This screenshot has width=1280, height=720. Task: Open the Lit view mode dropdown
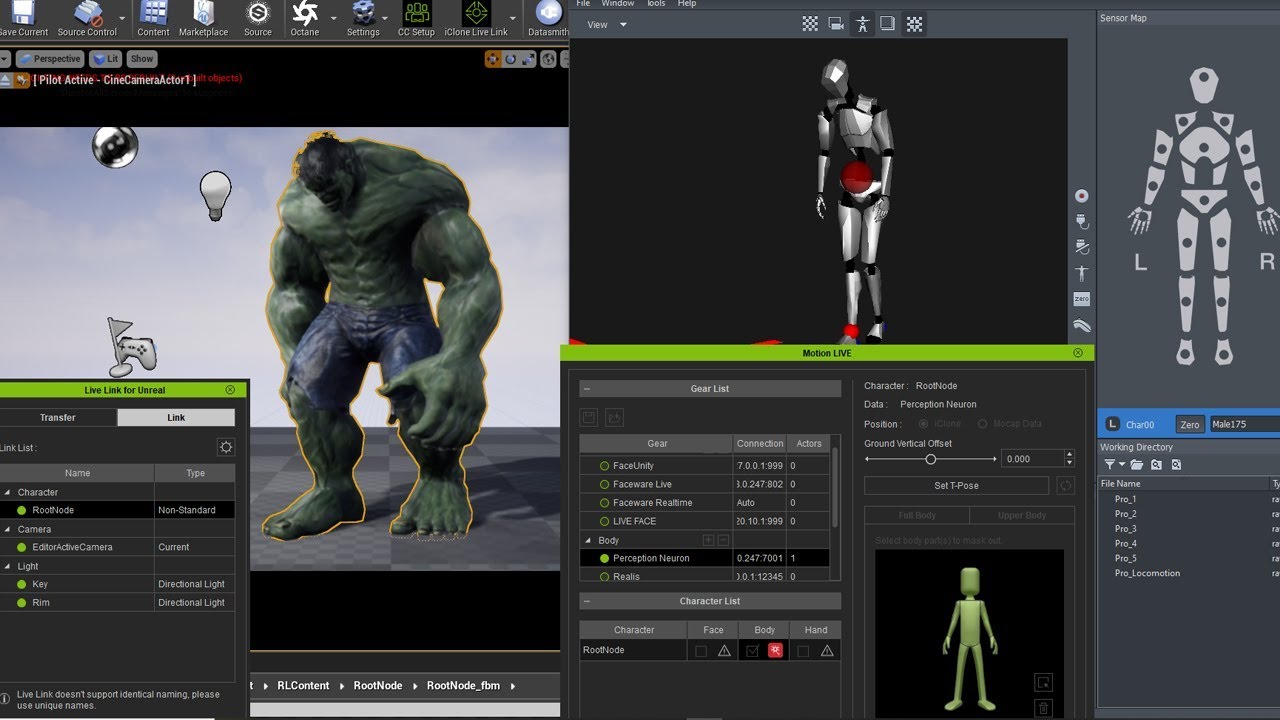click(x=106, y=59)
